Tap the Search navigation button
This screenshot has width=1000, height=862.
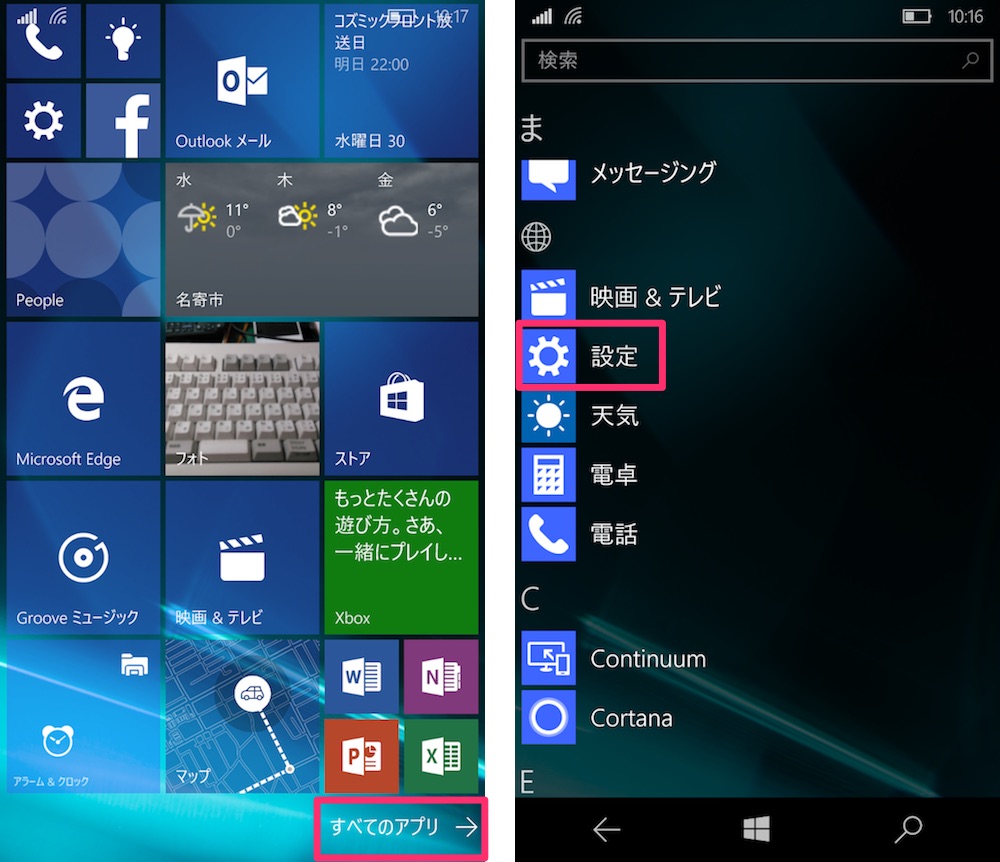click(x=908, y=829)
